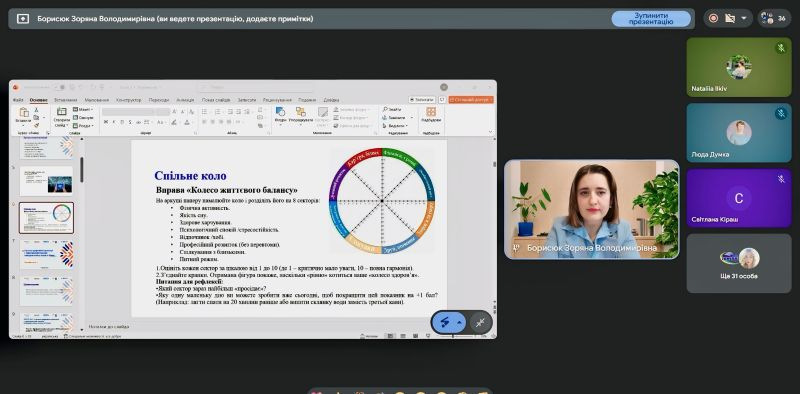Click the laser pointer effects button
This screenshot has width=800, height=394.
click(x=480, y=322)
